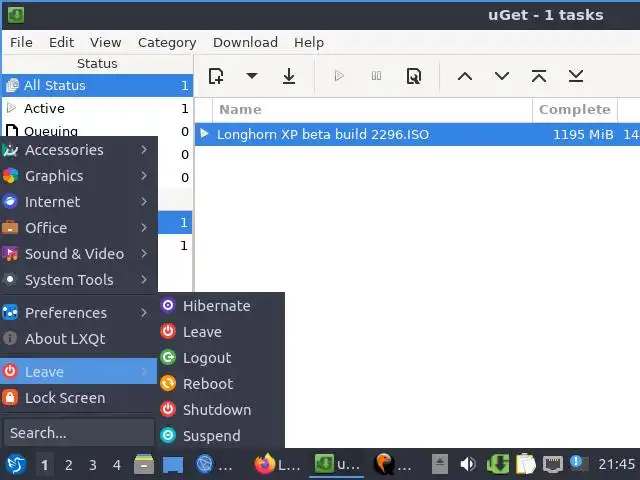Click the notification alert tray icon
This screenshot has width=640, height=480.
coord(579,464)
